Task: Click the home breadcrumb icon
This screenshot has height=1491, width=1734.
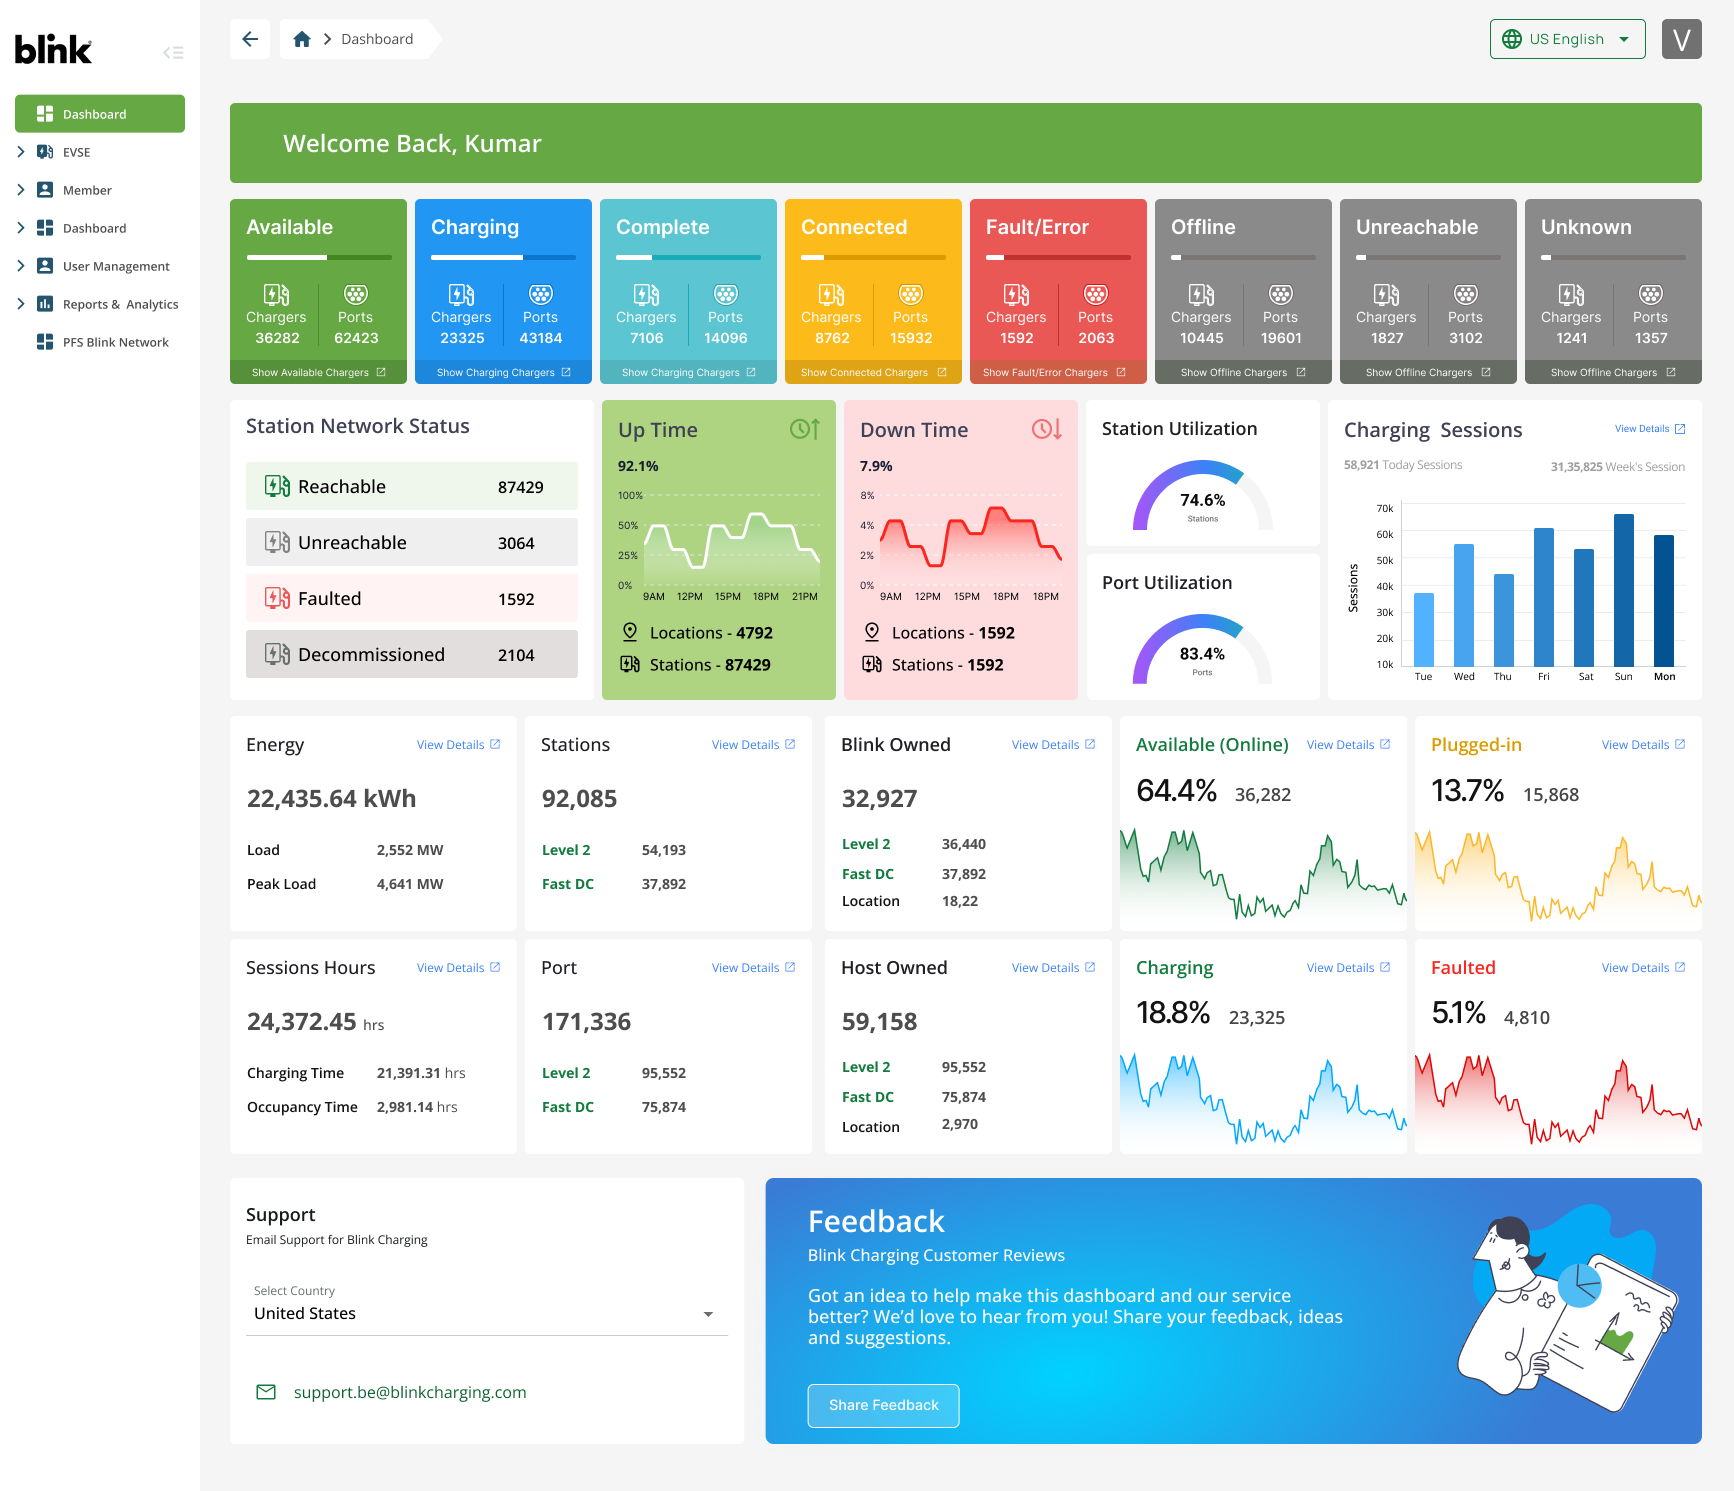Action: pyautogui.click(x=302, y=39)
